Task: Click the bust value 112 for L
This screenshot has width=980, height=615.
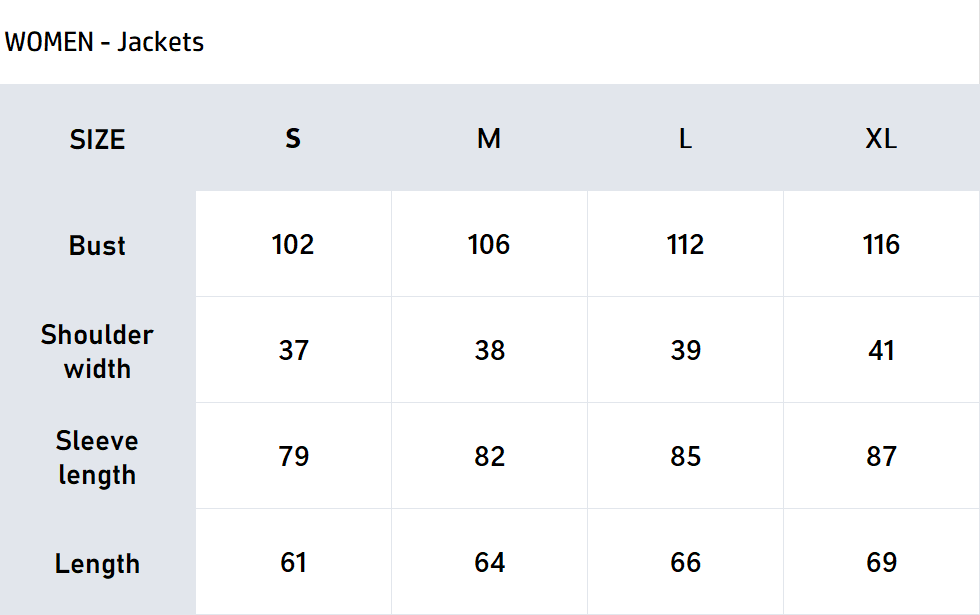Action: click(685, 245)
